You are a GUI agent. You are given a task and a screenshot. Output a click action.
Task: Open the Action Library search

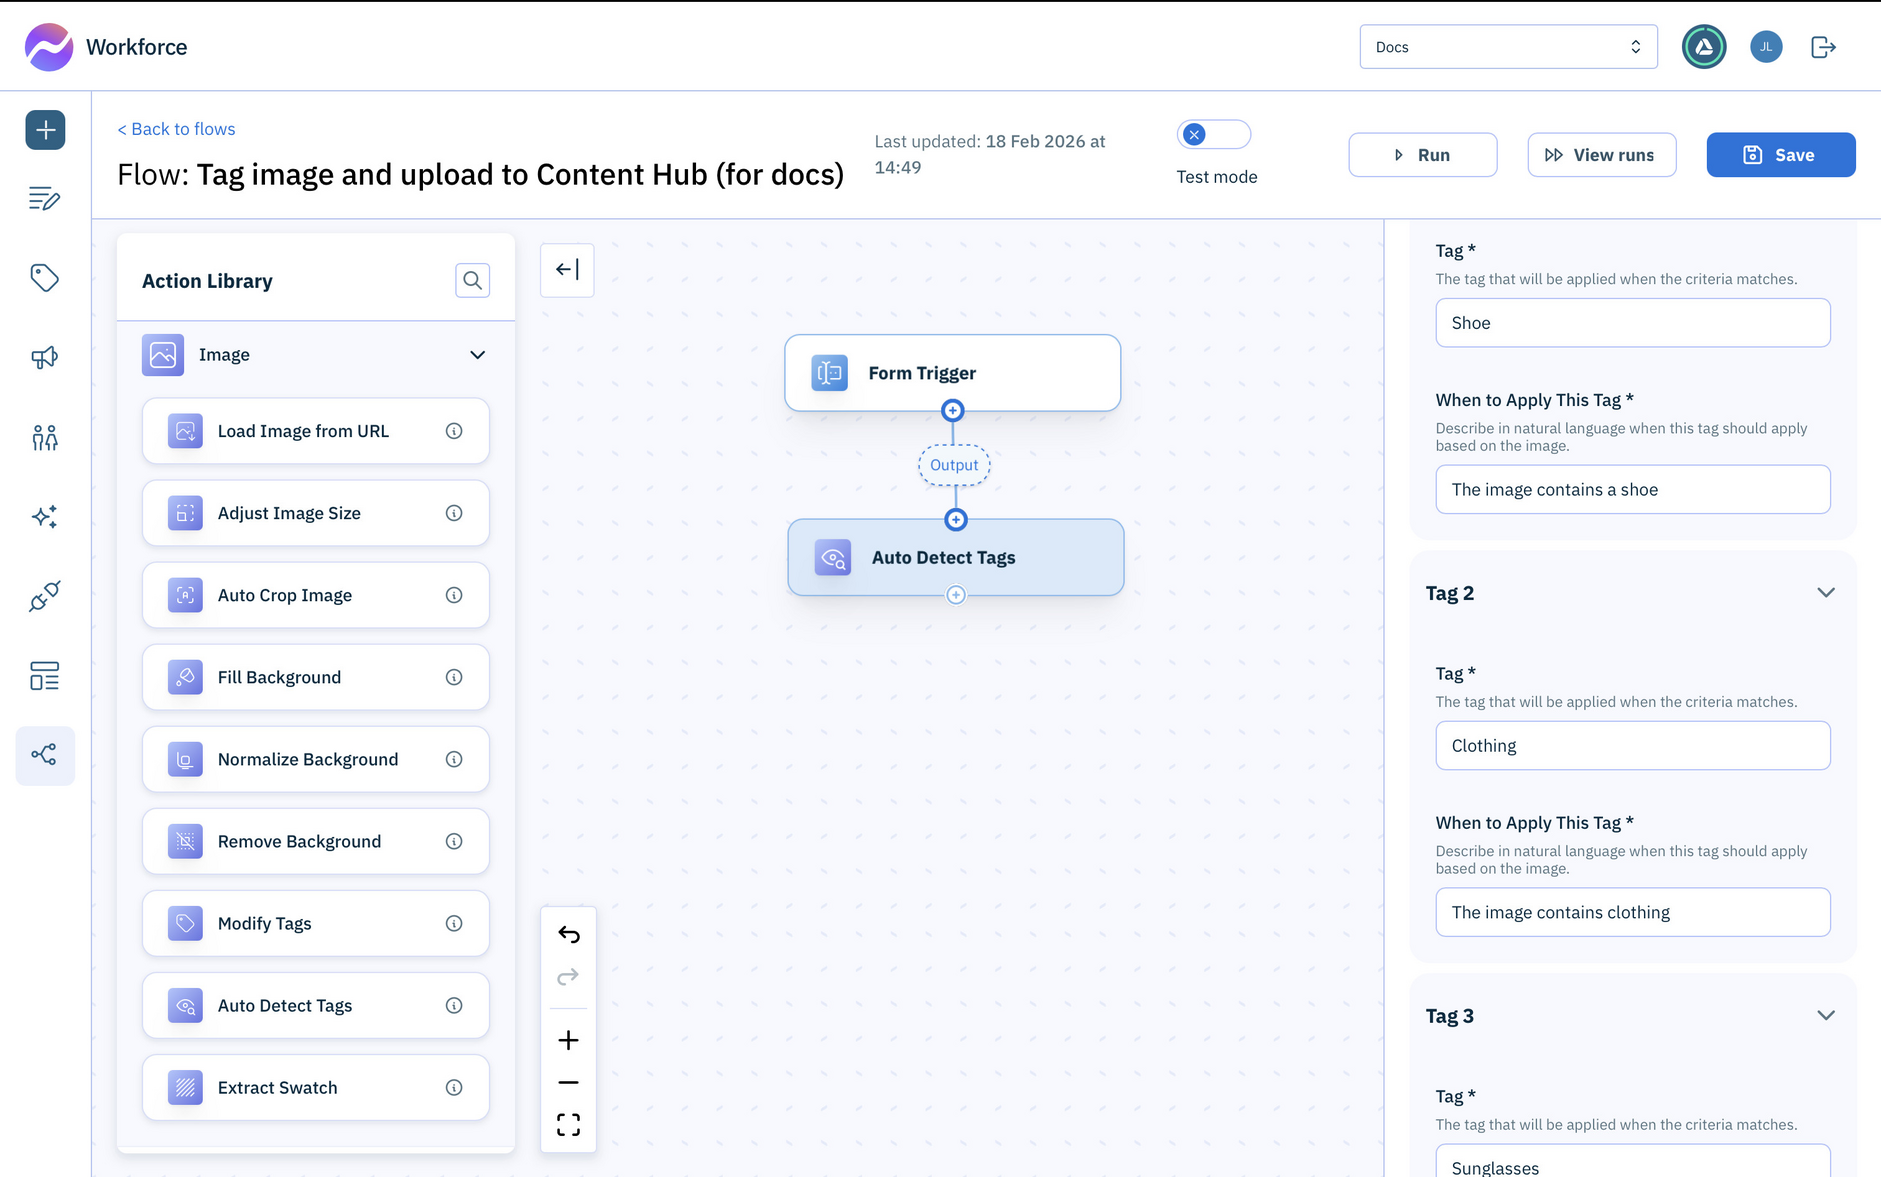coord(472,280)
